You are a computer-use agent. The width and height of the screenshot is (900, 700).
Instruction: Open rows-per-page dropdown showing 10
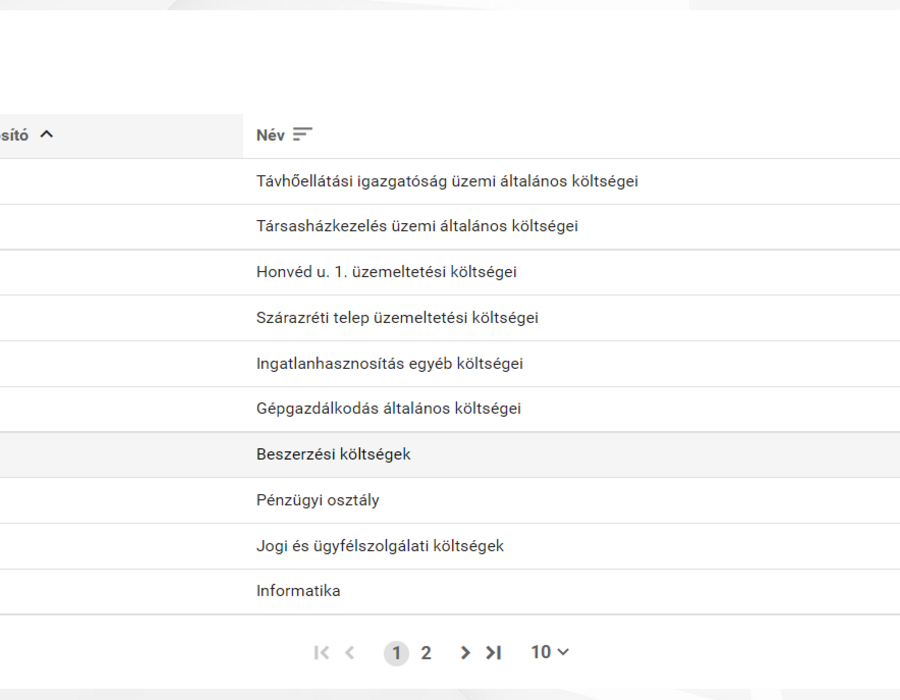tap(550, 652)
